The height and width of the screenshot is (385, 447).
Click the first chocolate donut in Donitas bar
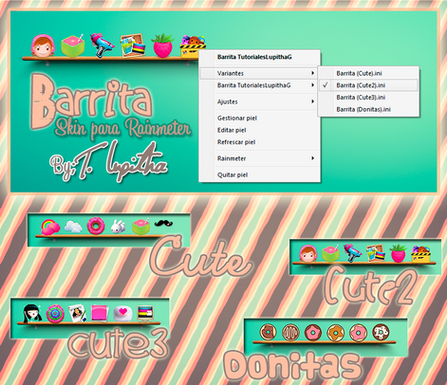268,332
